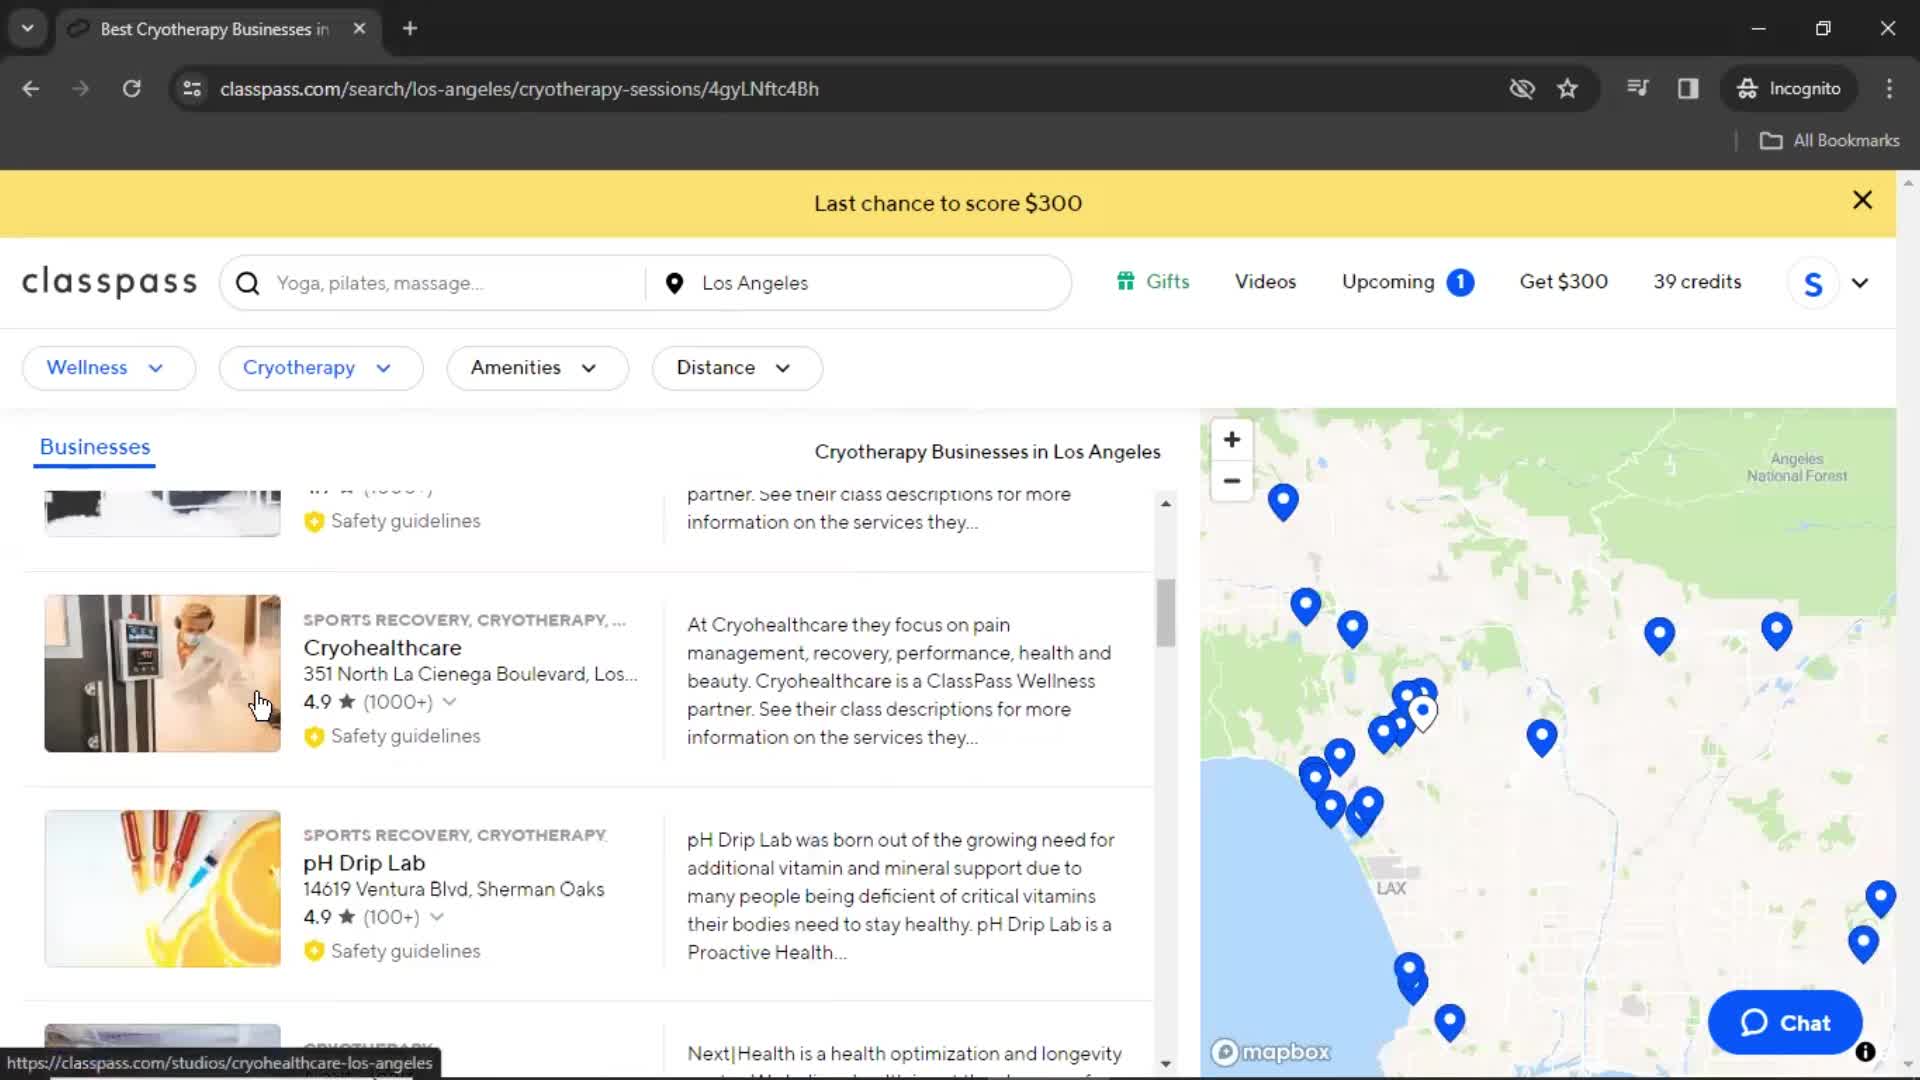Click the Safety guidelines shield icon for Cryohealthcare

click(x=314, y=737)
